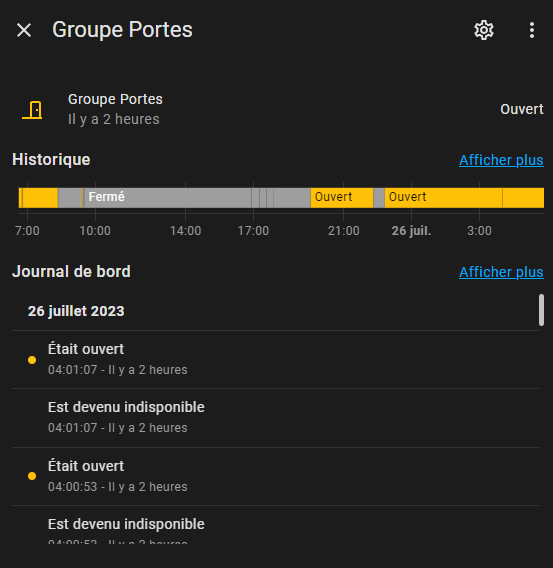Click Afficher plus next to Historique
Viewport: 553px width, 568px height.
[501, 160]
